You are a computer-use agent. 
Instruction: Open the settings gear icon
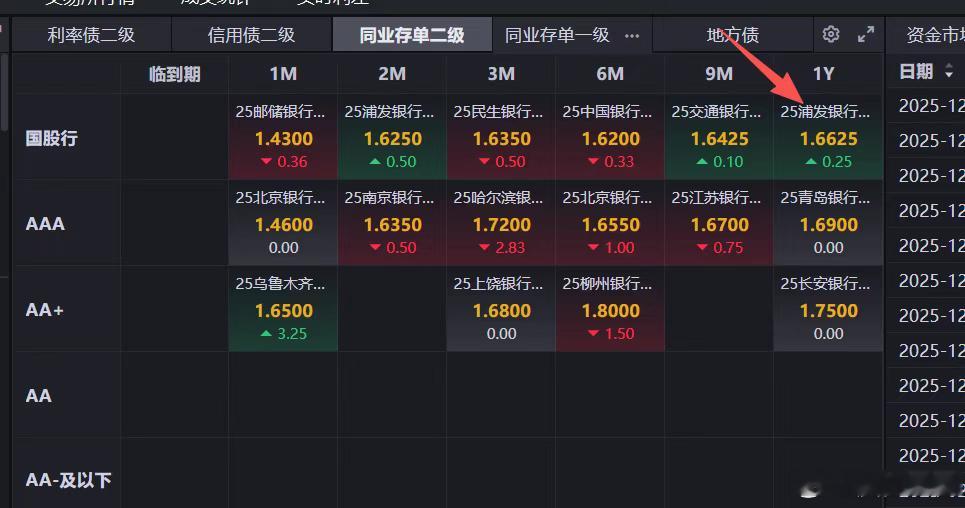[831, 34]
